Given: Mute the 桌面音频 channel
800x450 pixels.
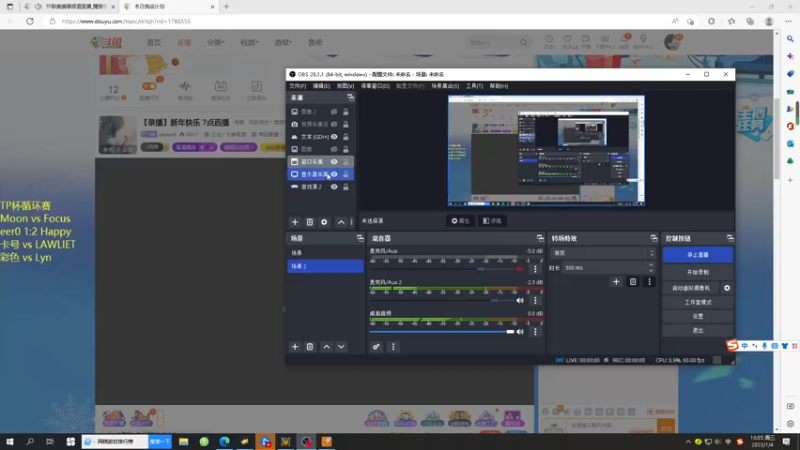Looking at the screenshot, I should 520,332.
